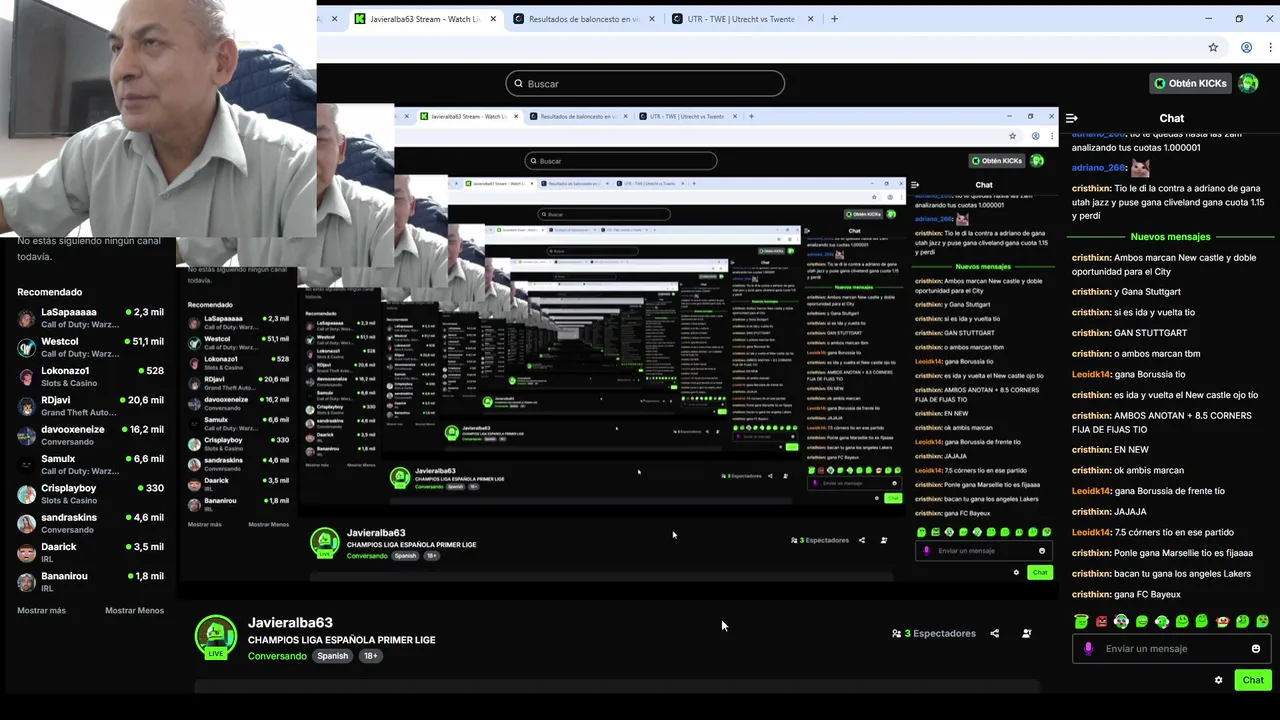This screenshot has height=720, width=1280.
Task: Open chat settings gear icon
Action: (1218, 680)
